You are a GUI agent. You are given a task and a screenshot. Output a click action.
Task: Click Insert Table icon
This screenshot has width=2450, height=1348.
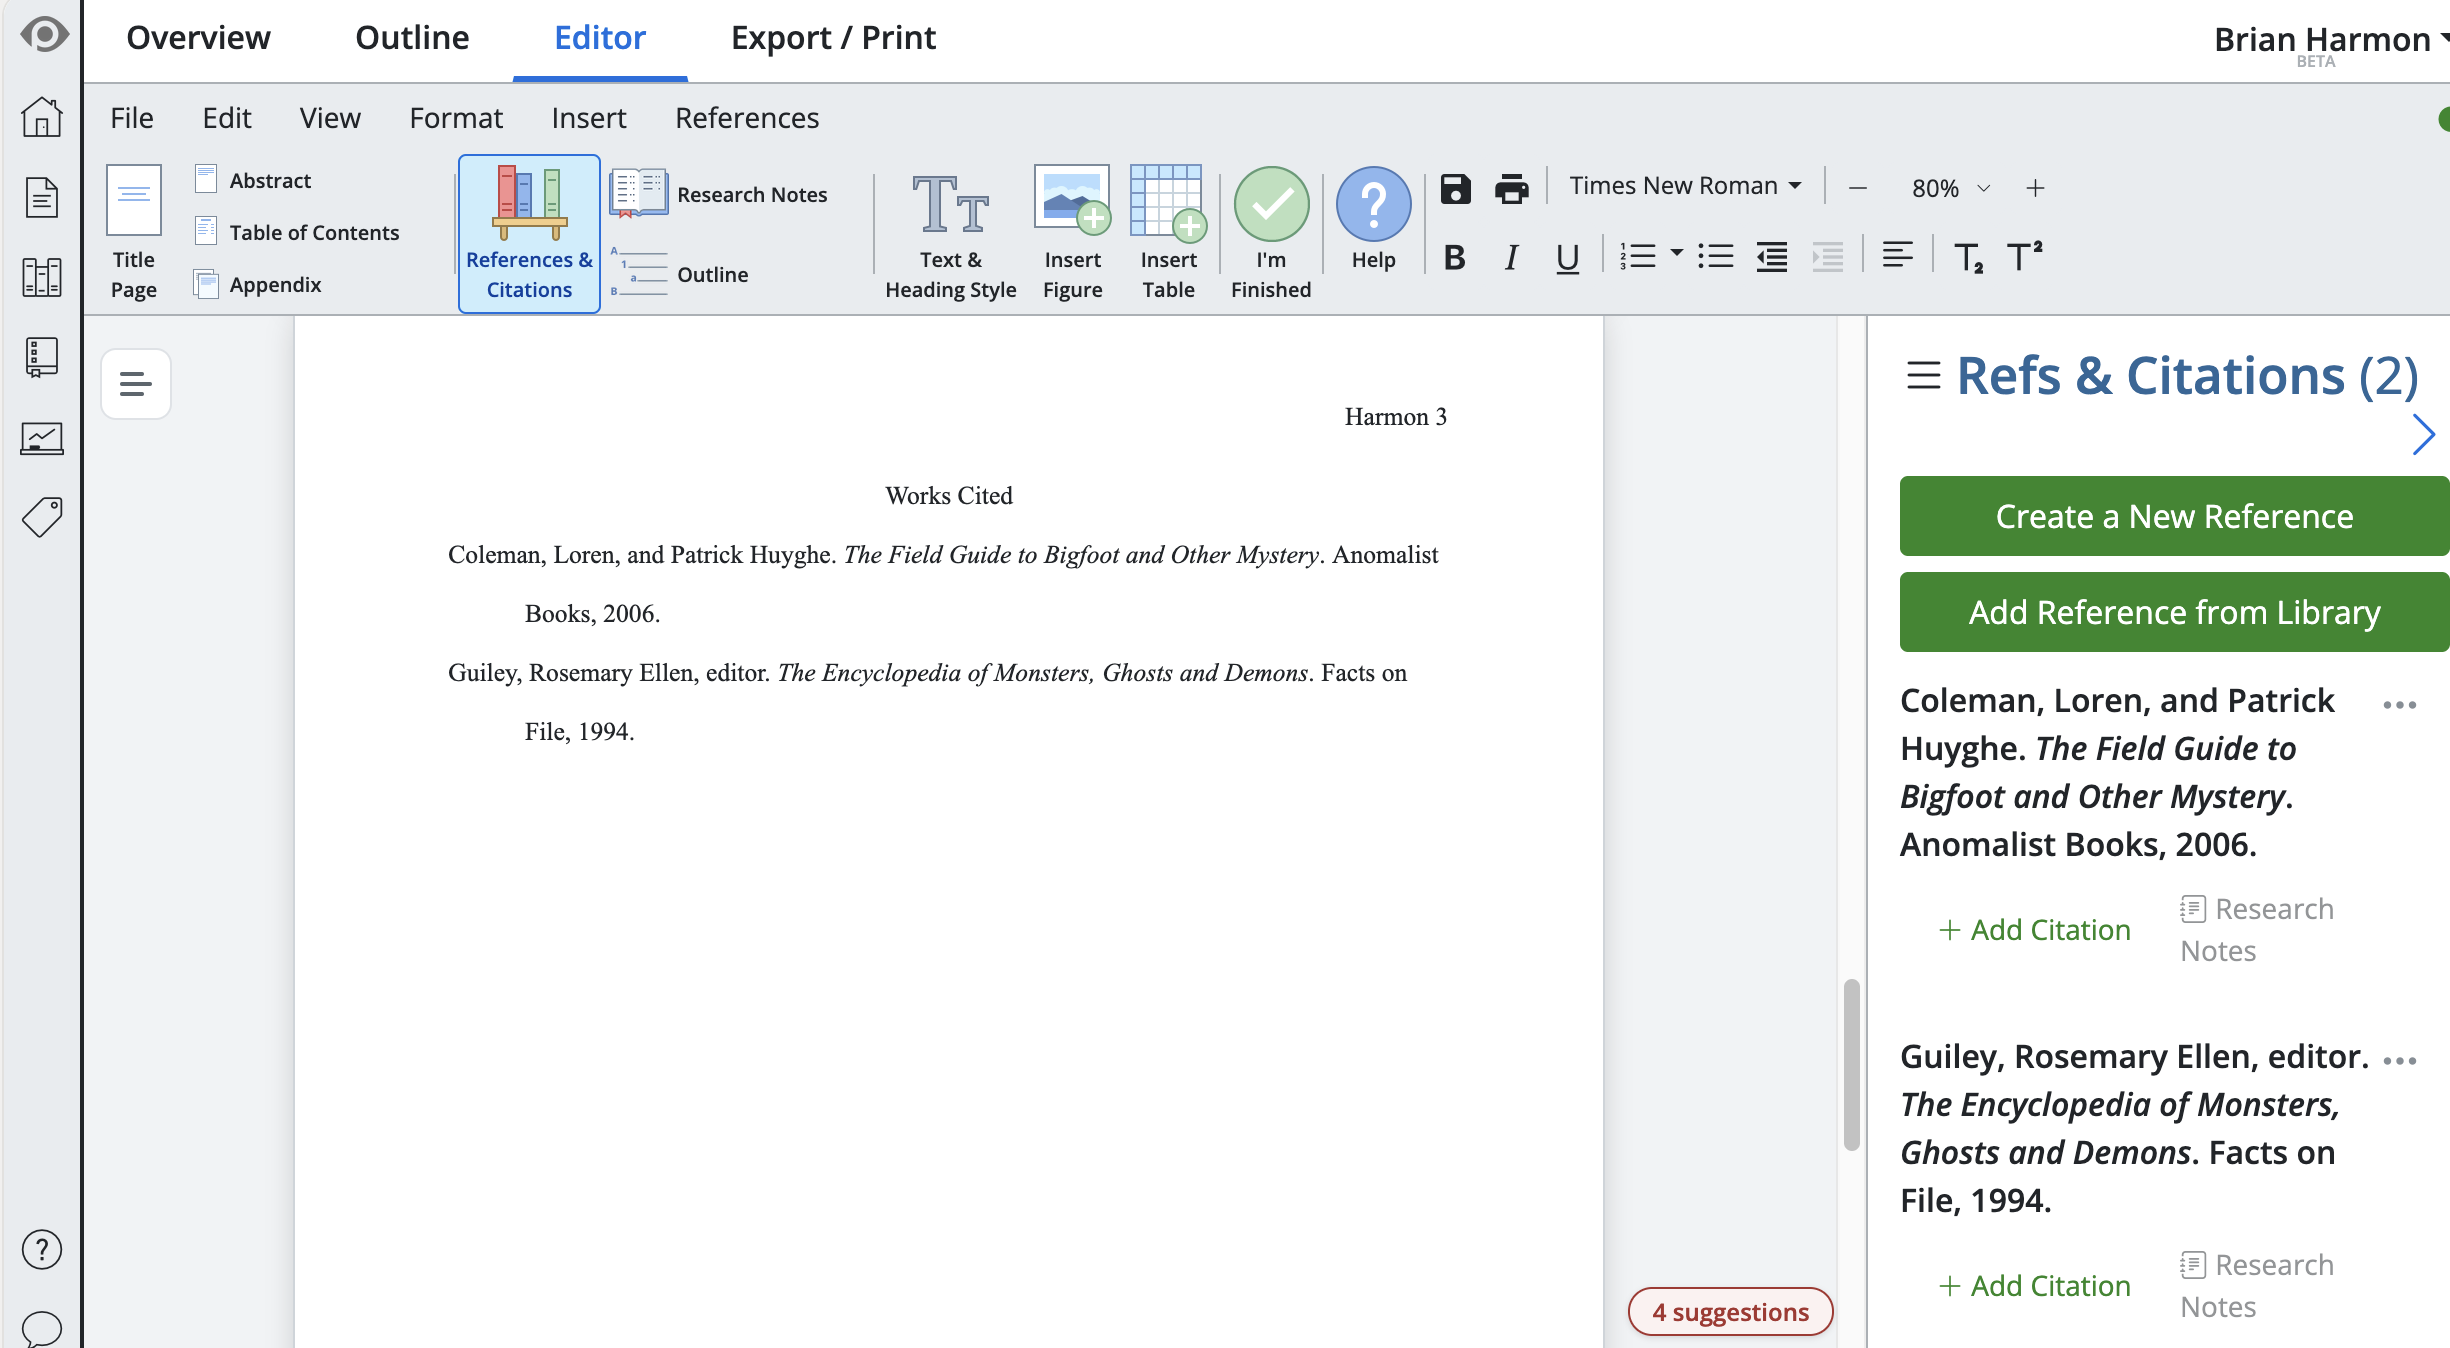click(x=1168, y=234)
